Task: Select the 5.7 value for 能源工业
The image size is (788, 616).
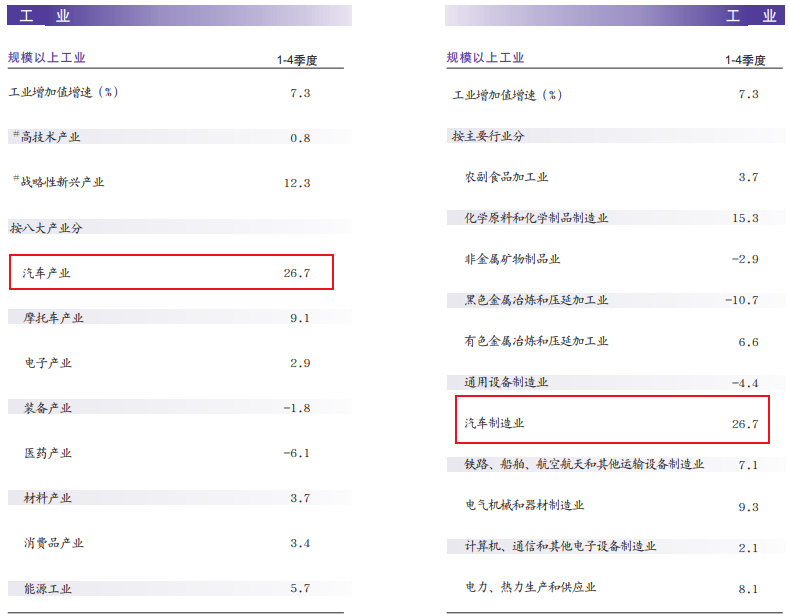Action: (x=300, y=588)
